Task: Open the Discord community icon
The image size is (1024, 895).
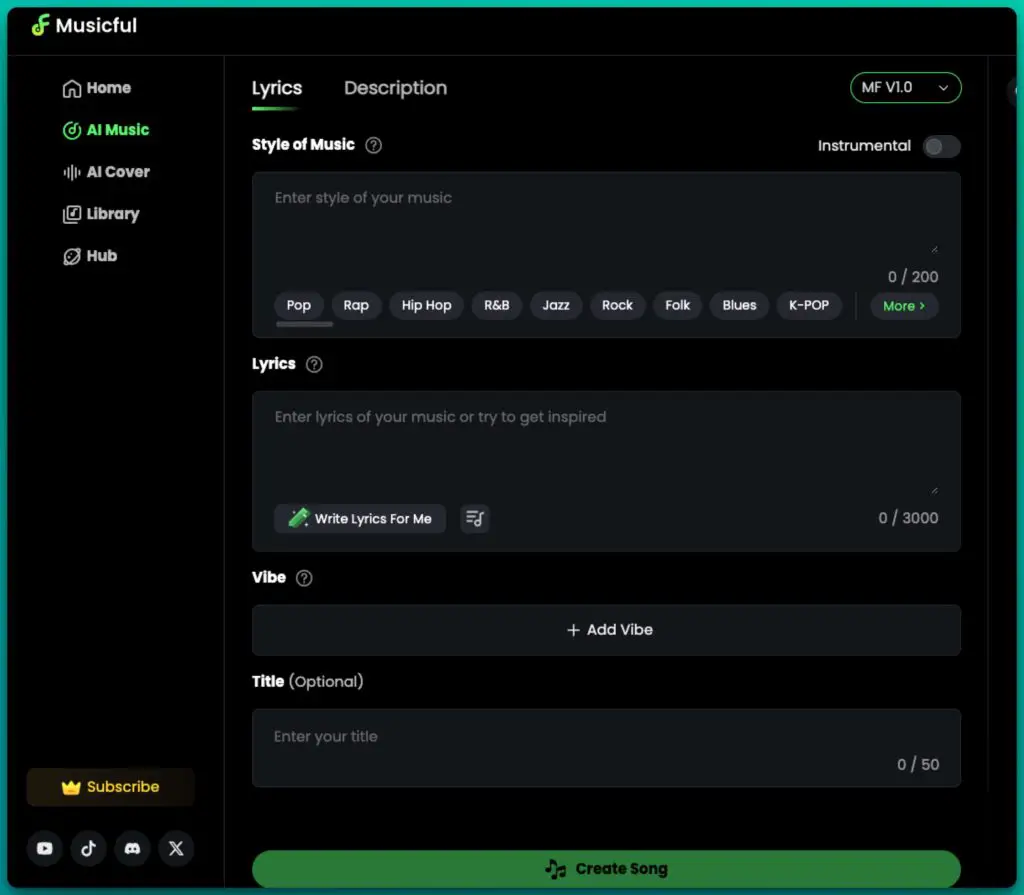Action: coord(132,848)
